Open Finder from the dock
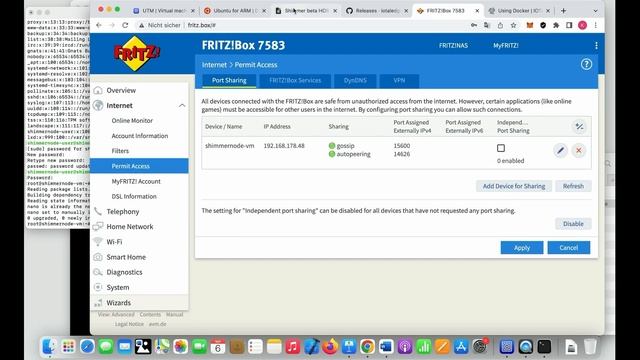 tap(50, 347)
